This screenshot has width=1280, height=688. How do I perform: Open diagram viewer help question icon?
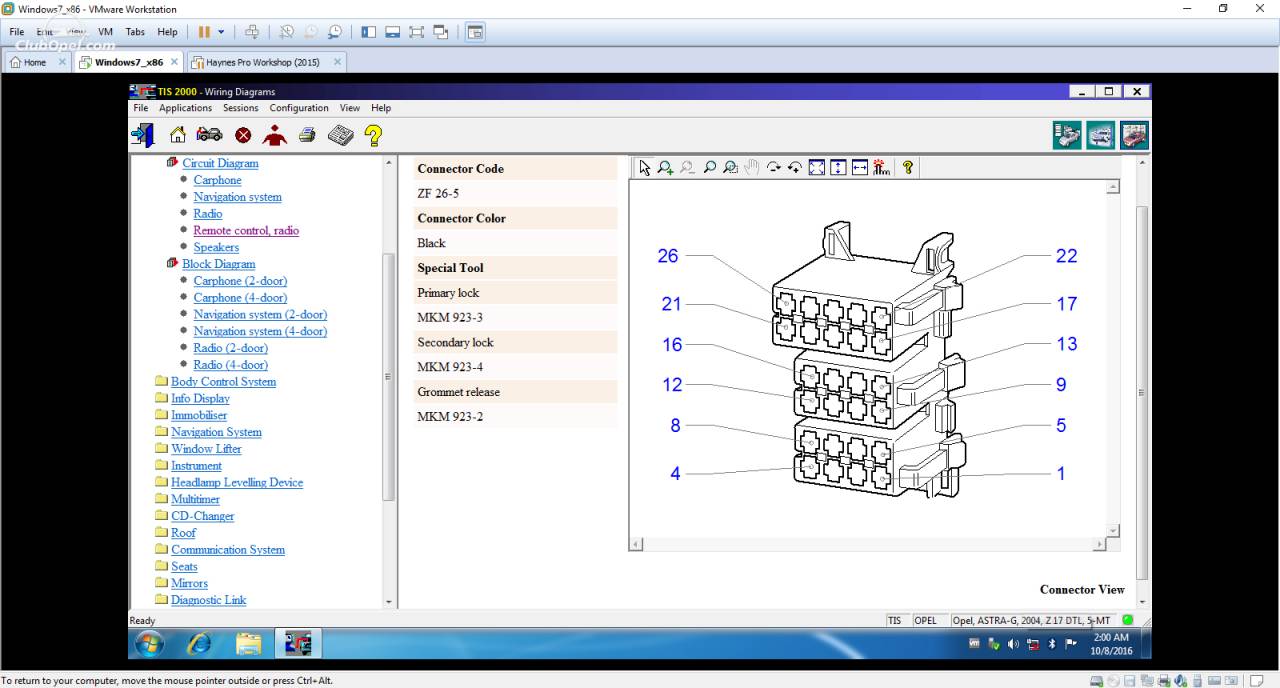click(x=907, y=168)
